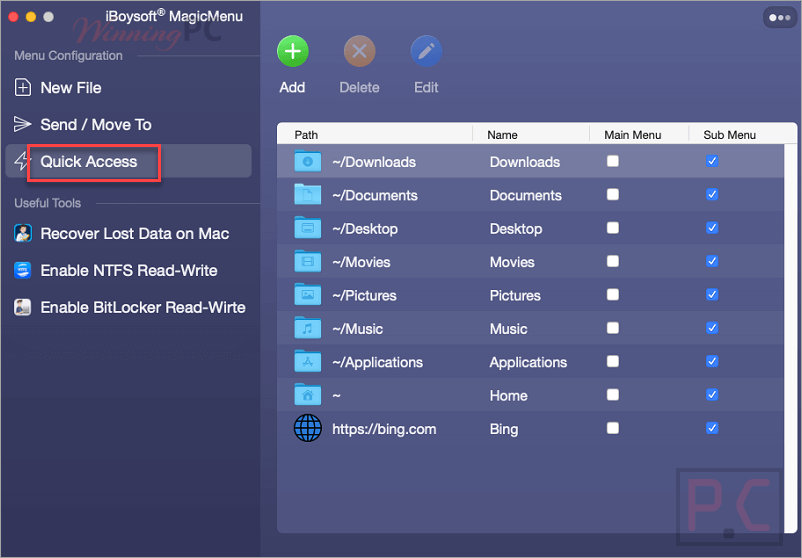Untick Sub Menu box for Pictures
This screenshot has height=558, width=802.
pos(712,295)
